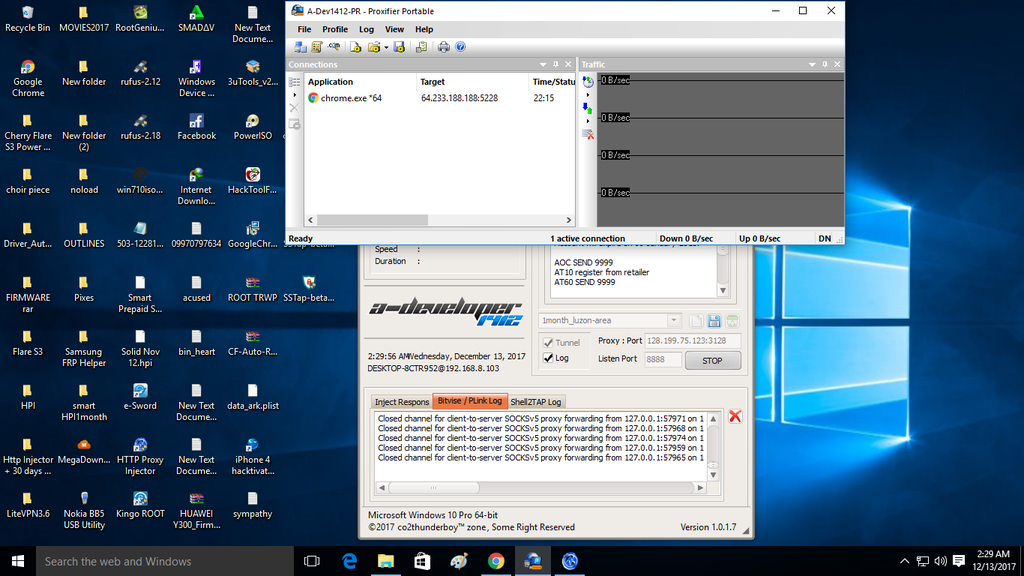Viewport: 1024px width, 576px height.
Task: Click the taskbar search box
Action: tap(164, 561)
